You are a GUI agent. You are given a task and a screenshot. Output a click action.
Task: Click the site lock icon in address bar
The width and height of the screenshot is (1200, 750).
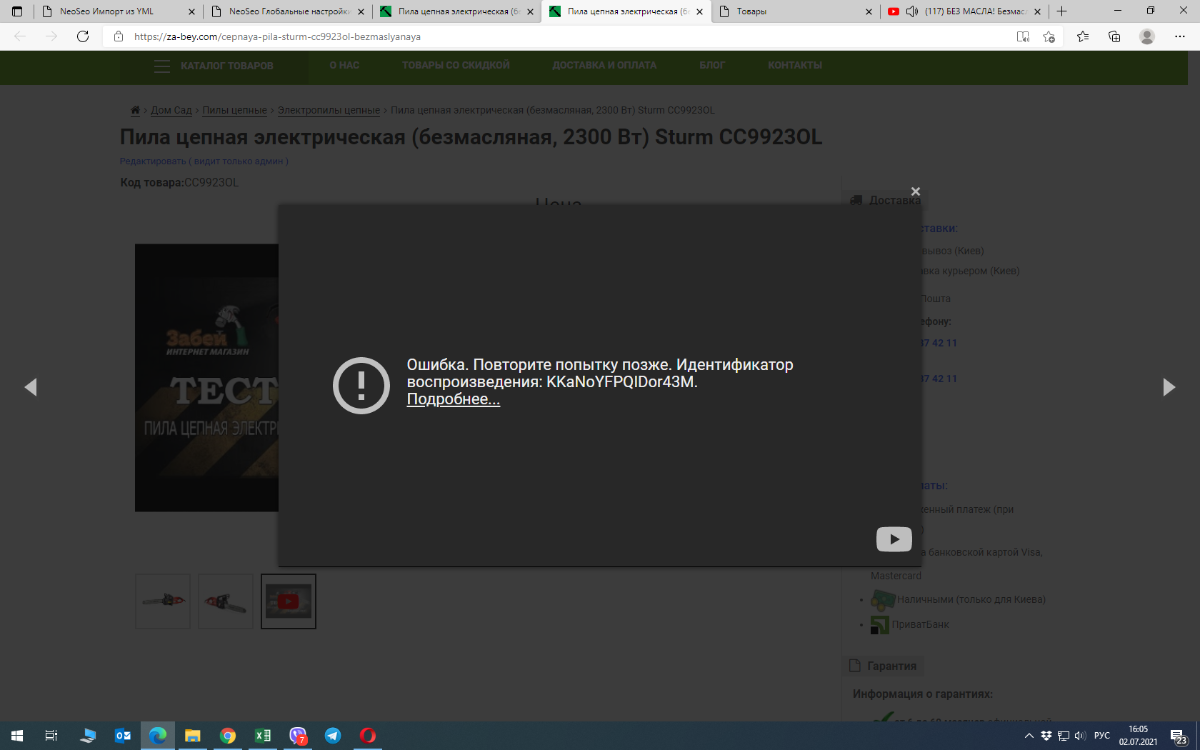[x=118, y=36]
